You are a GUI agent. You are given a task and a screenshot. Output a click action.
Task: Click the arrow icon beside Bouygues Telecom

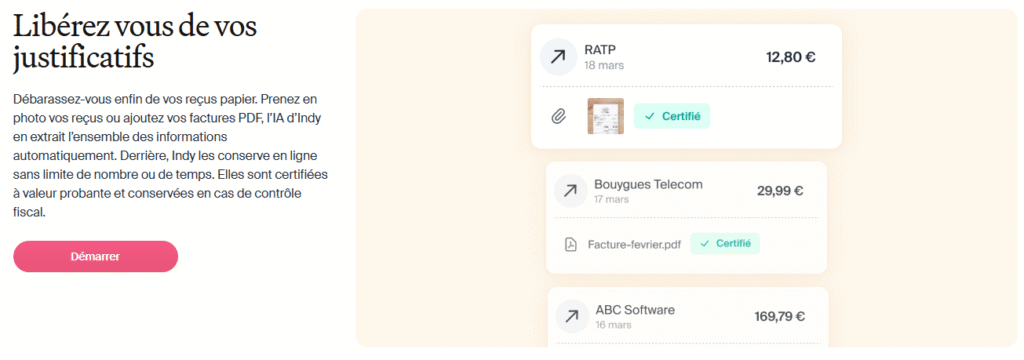tap(570, 191)
